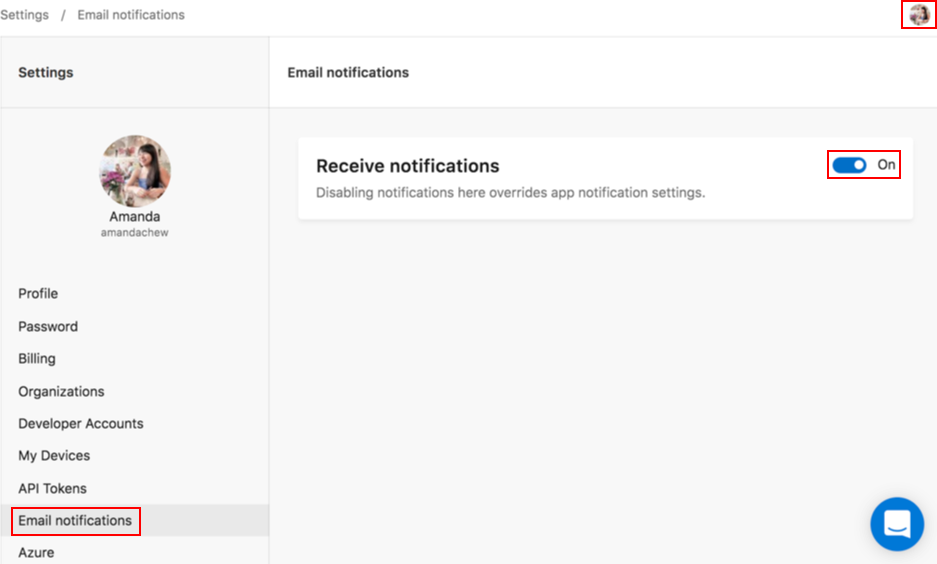Viewport: 937px width, 564px height.
Task: Open the Profile settings page
Action: [38, 293]
